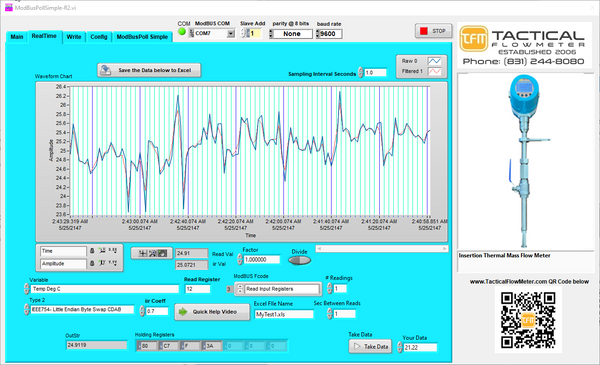This screenshot has width=600, height=365.
Task: Toggle the Time axis lock icon
Action: [92, 251]
